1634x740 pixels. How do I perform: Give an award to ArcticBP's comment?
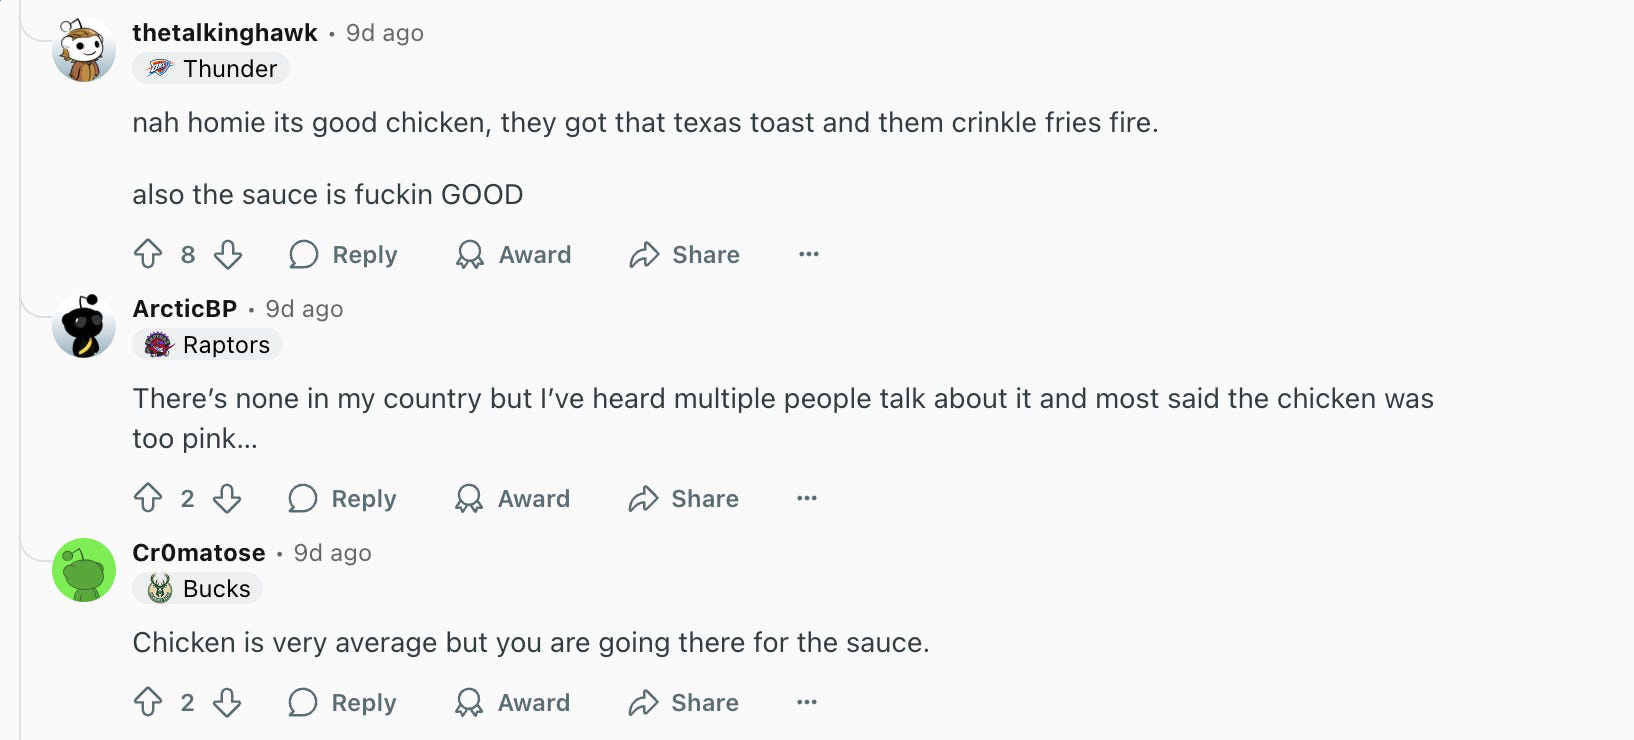512,498
